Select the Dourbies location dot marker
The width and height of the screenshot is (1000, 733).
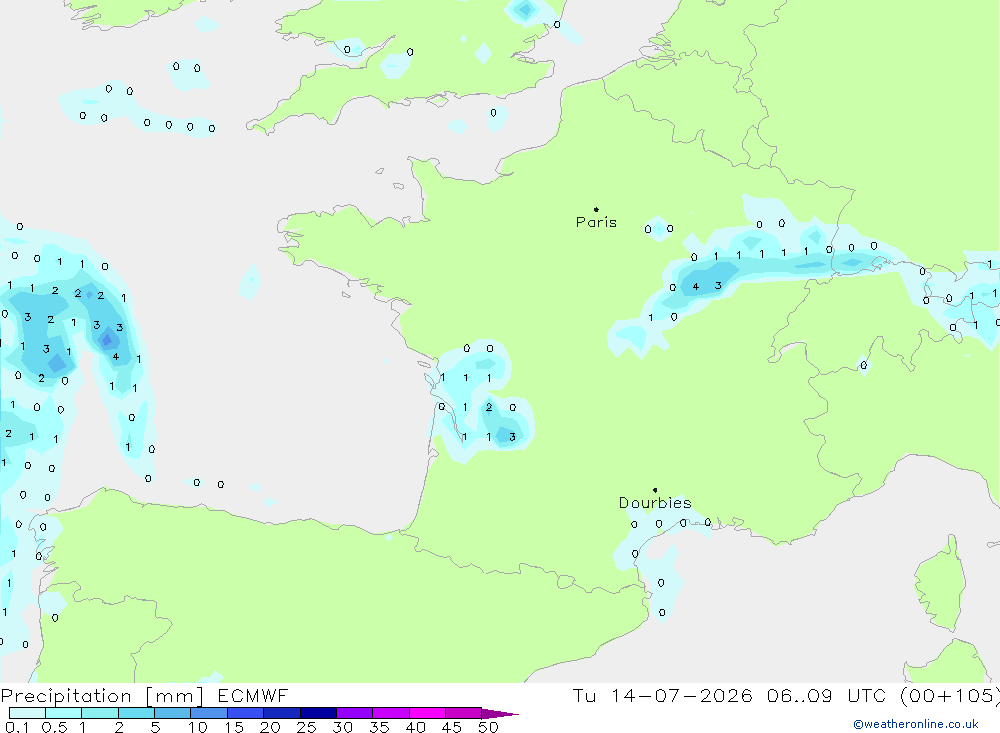(x=655, y=490)
